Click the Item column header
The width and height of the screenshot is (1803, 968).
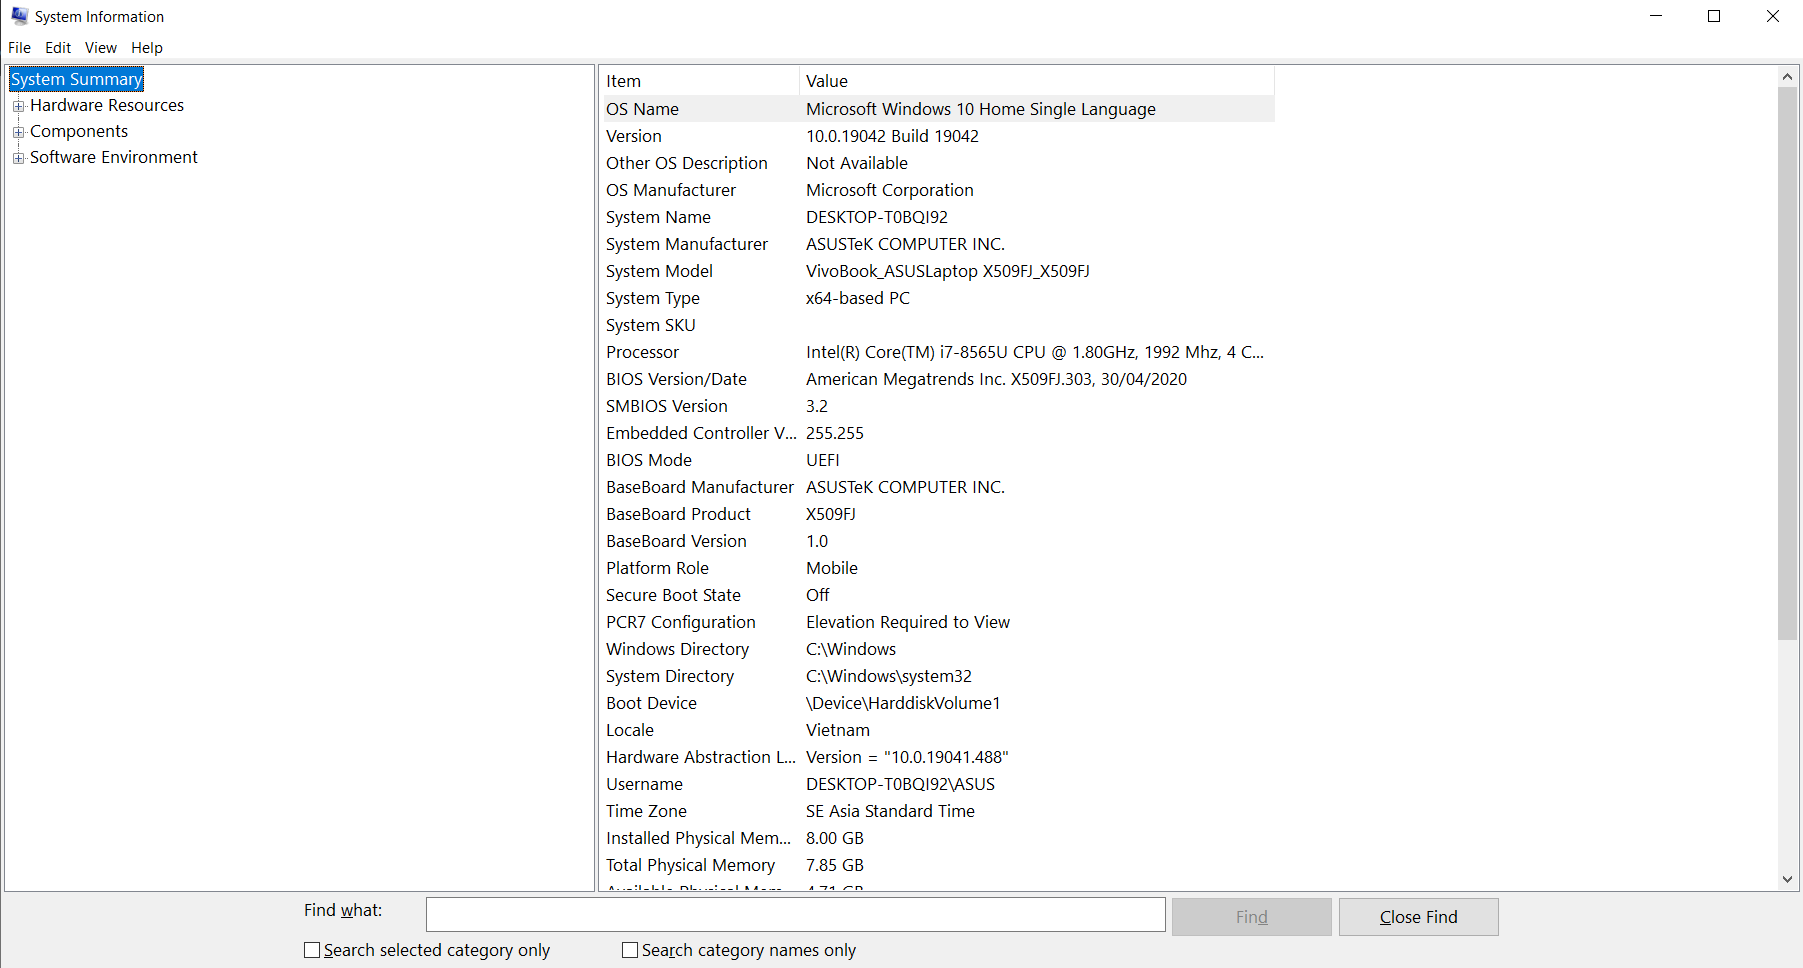coord(623,81)
